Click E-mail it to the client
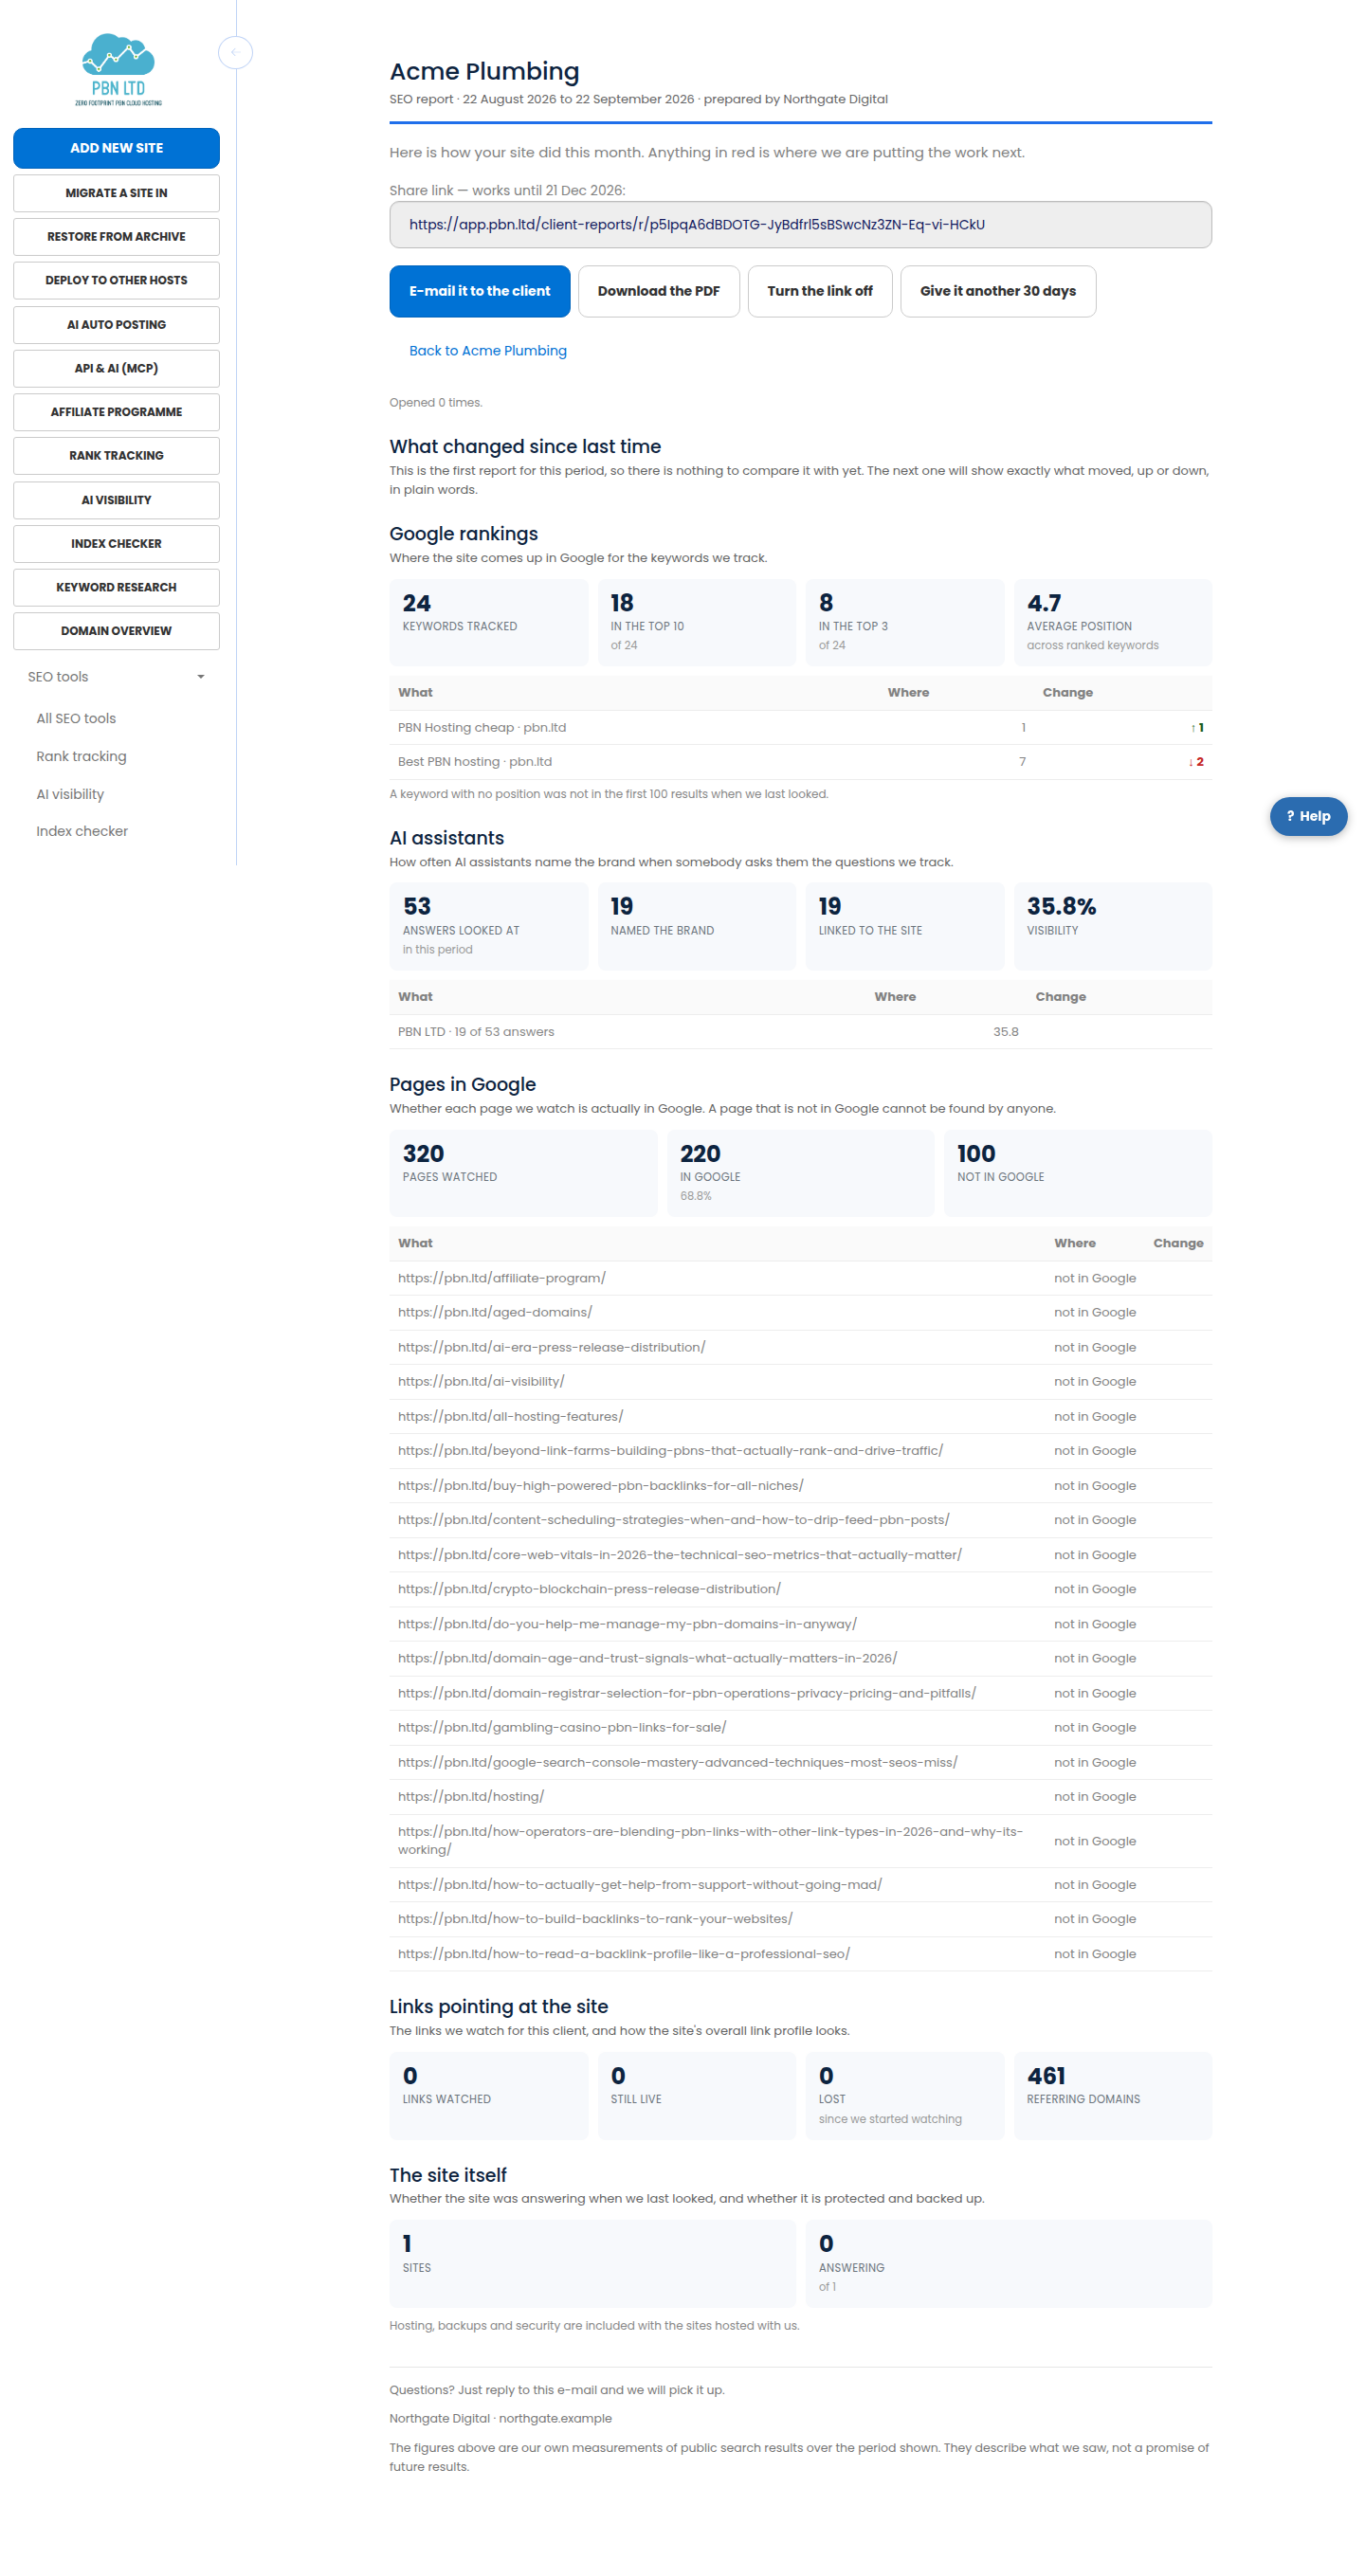This screenshot has height=2560, width=1365. point(478,290)
